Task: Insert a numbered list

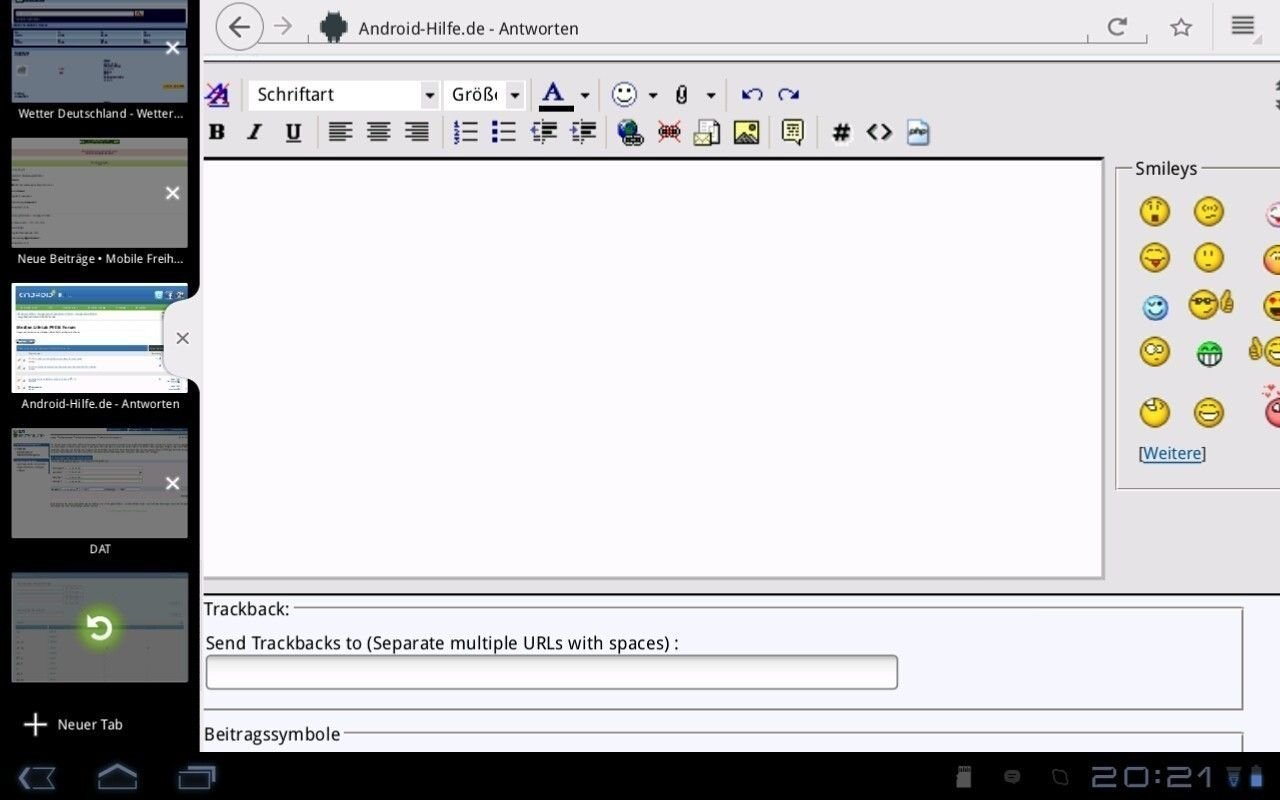Action: (466, 132)
